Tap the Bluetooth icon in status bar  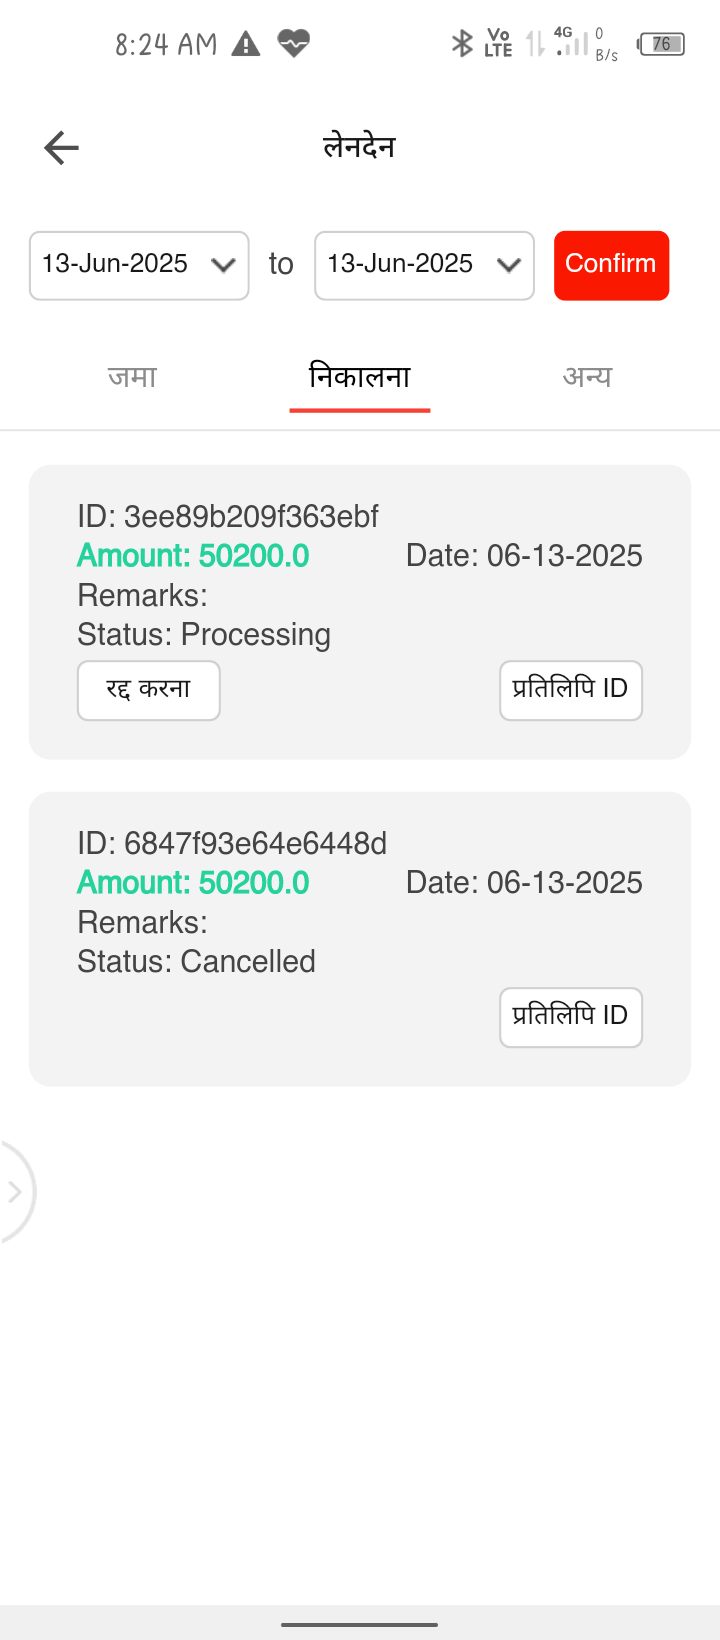point(461,43)
